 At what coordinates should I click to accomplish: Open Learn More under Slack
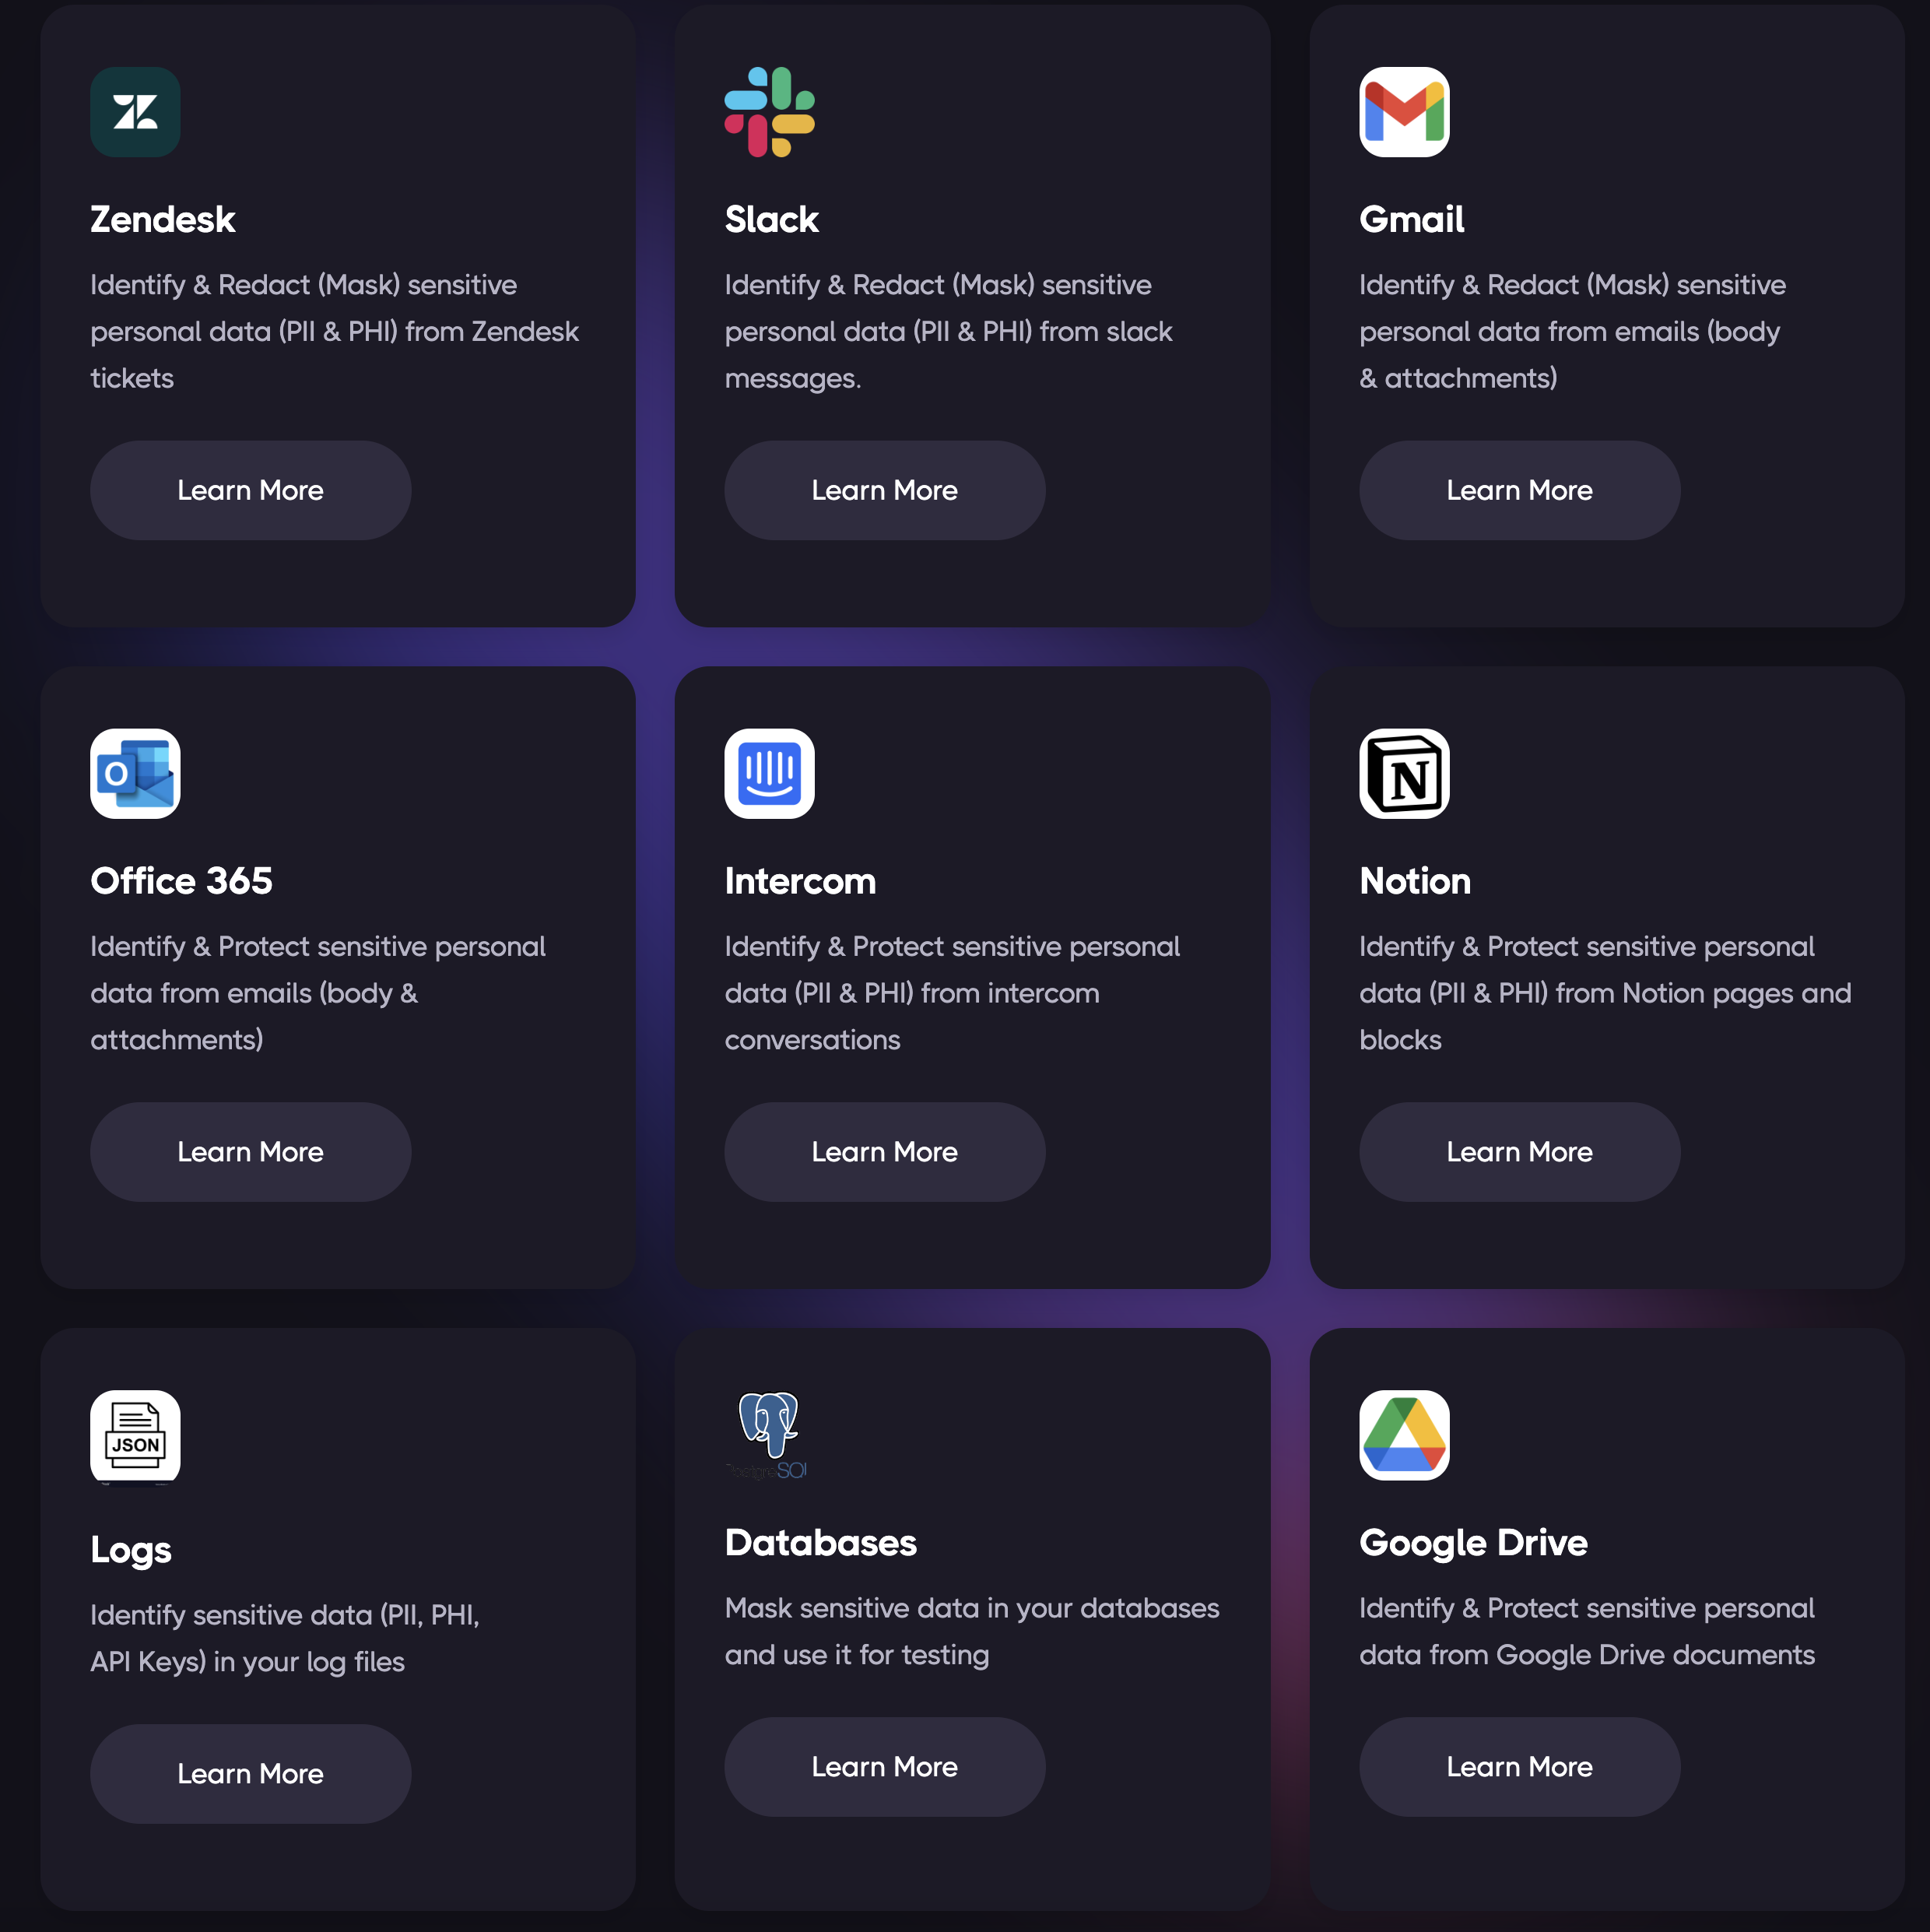coord(884,490)
